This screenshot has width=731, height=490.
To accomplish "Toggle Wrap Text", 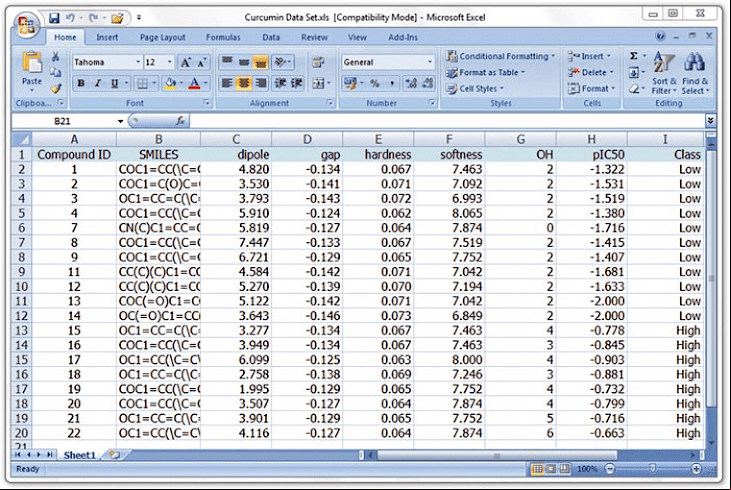I will (318, 62).
